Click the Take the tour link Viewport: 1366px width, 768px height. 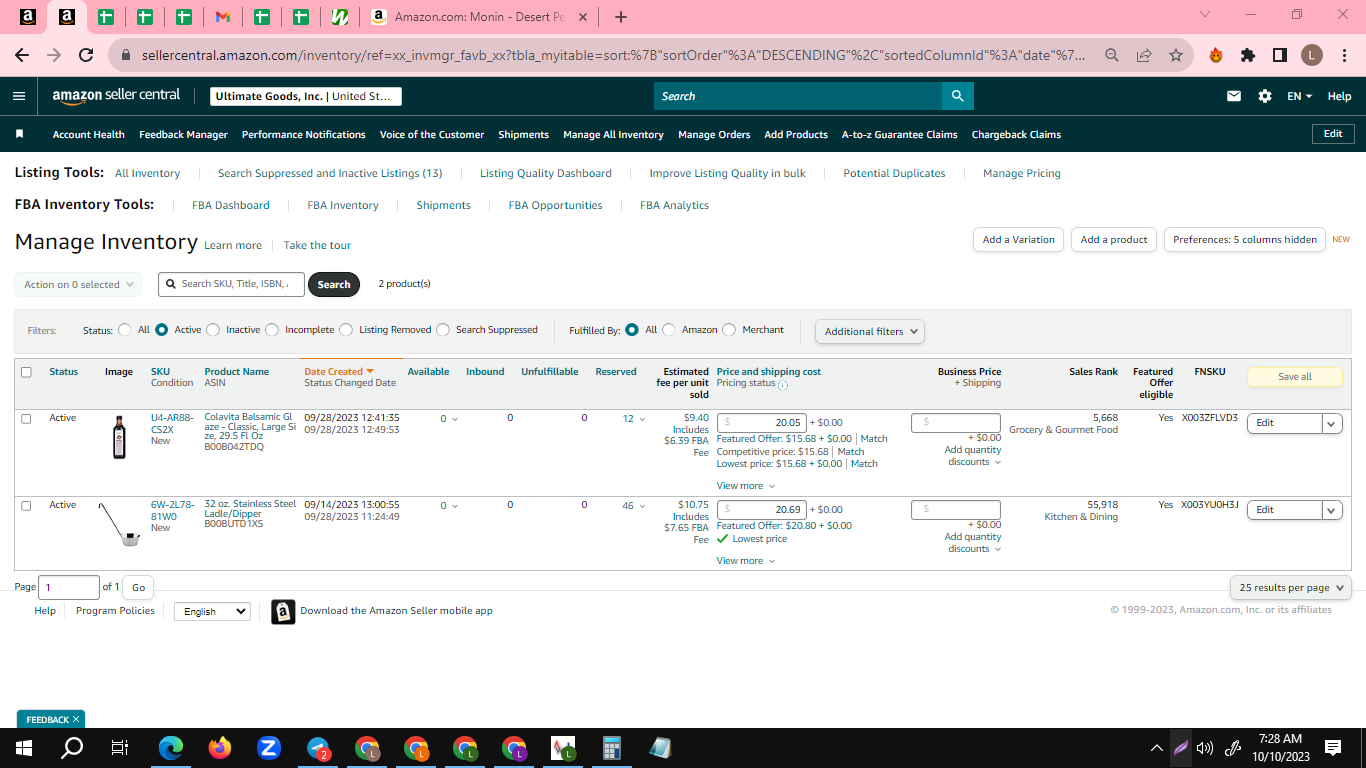click(317, 245)
